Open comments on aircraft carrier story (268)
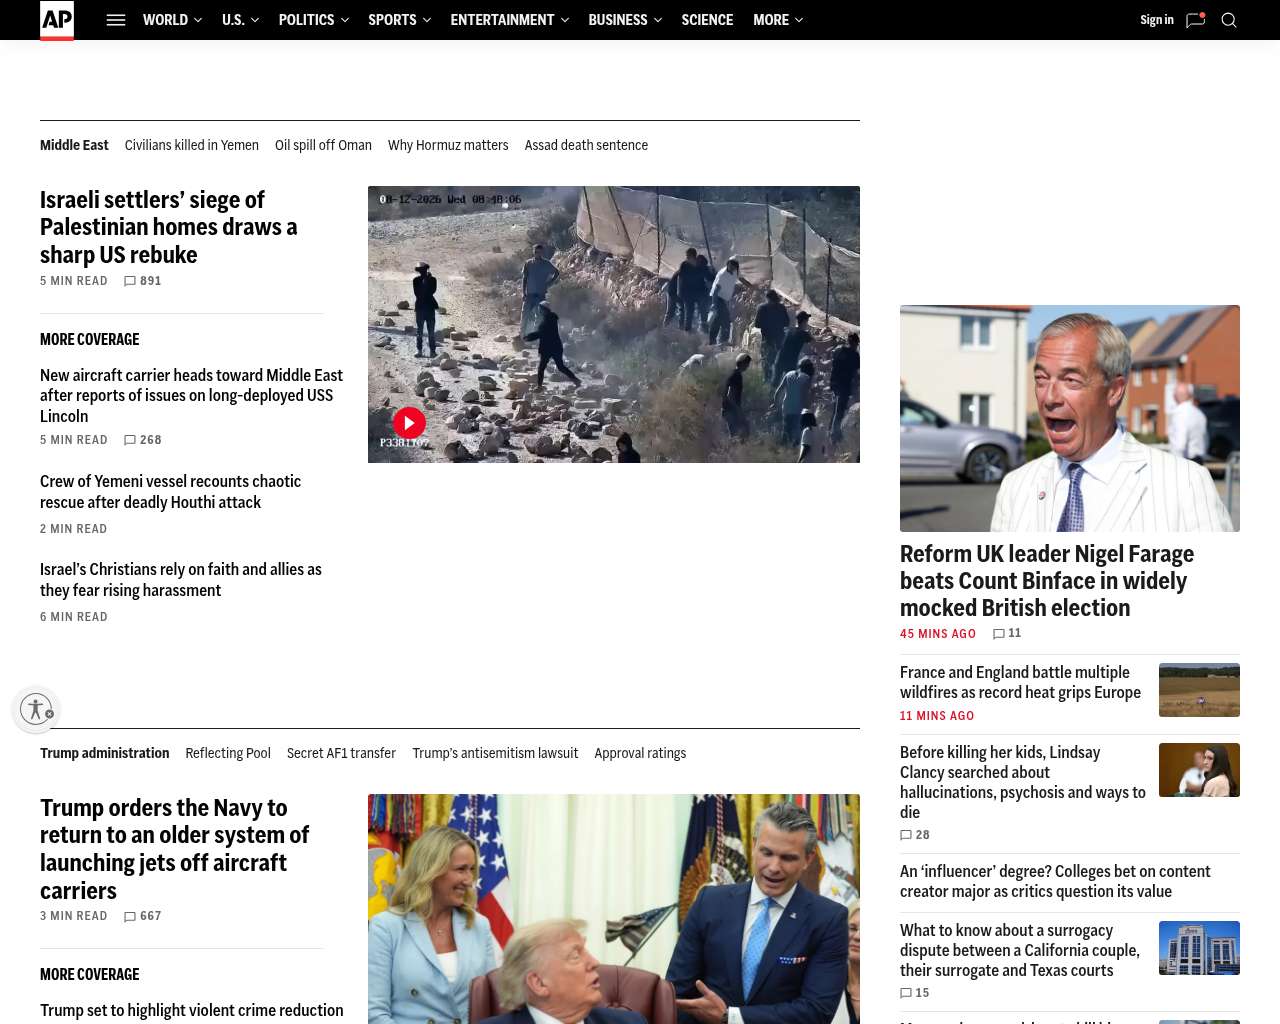Image resolution: width=1280 pixels, height=1024 pixels. pos(142,440)
